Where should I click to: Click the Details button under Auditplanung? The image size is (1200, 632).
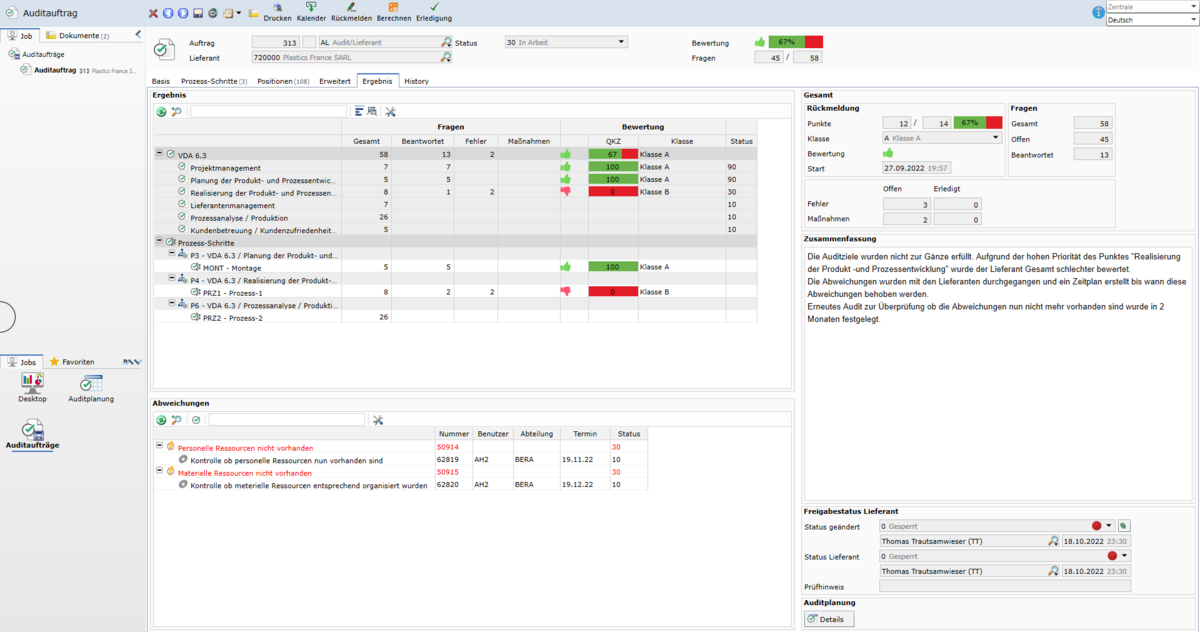[830, 619]
